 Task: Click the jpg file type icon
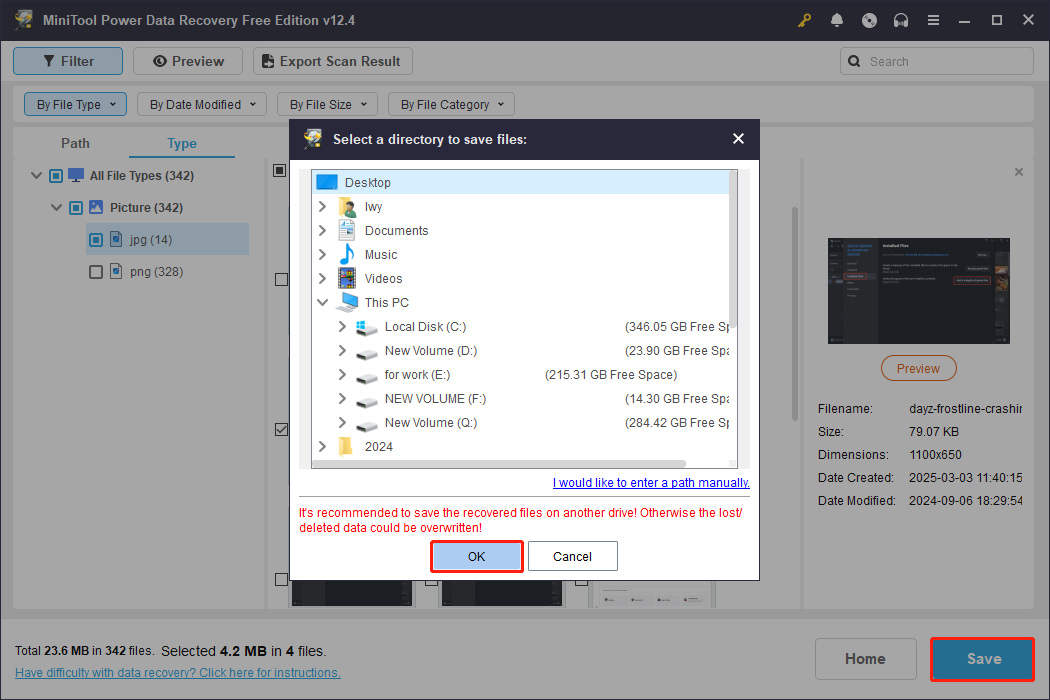click(116, 239)
